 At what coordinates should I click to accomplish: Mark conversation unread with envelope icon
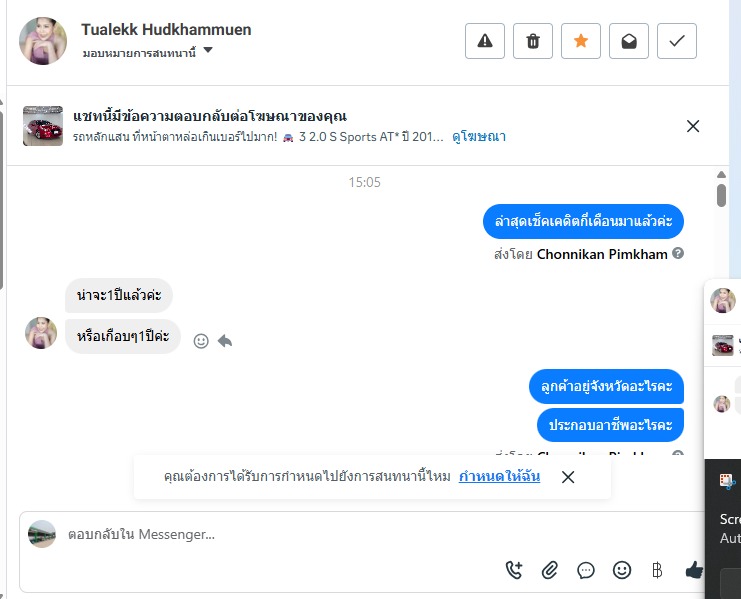click(629, 41)
